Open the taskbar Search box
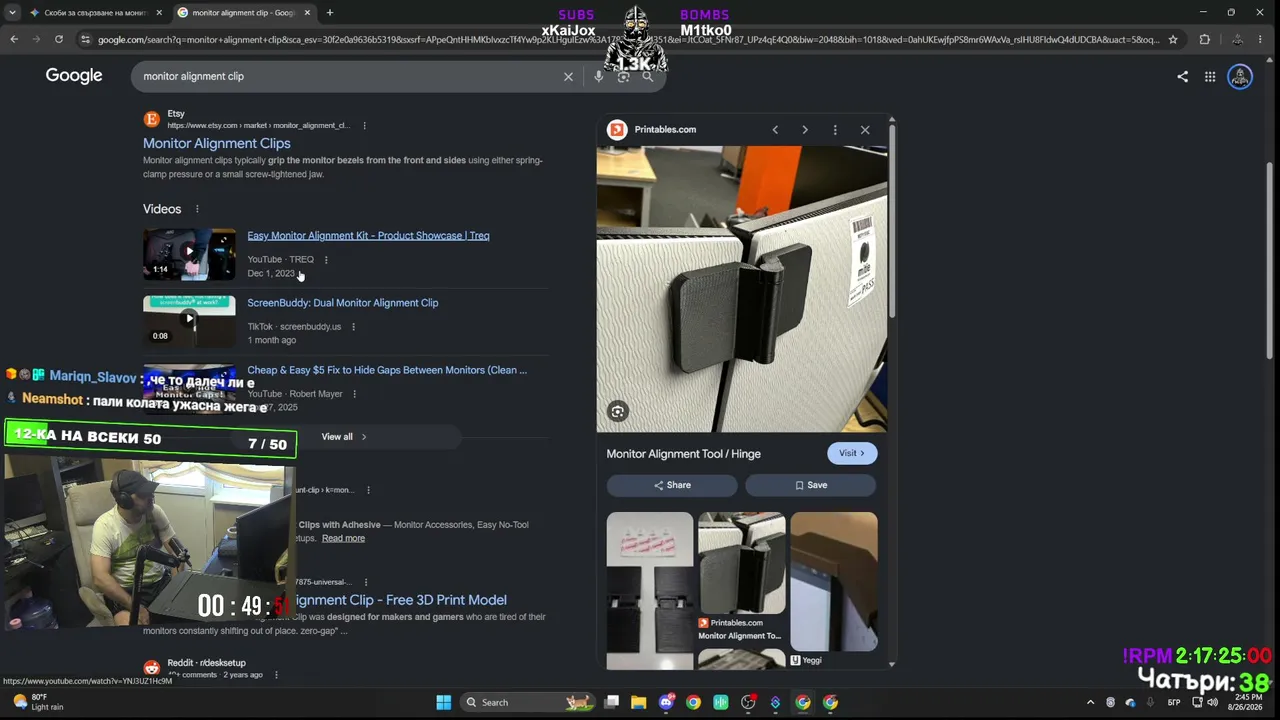This screenshot has width=1280, height=720. (x=527, y=702)
